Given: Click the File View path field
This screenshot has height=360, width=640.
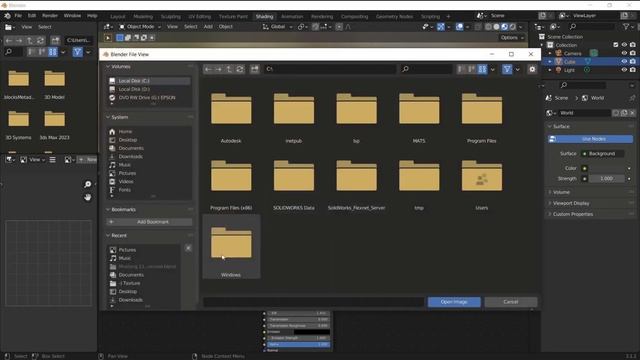Looking at the screenshot, I should [329, 69].
